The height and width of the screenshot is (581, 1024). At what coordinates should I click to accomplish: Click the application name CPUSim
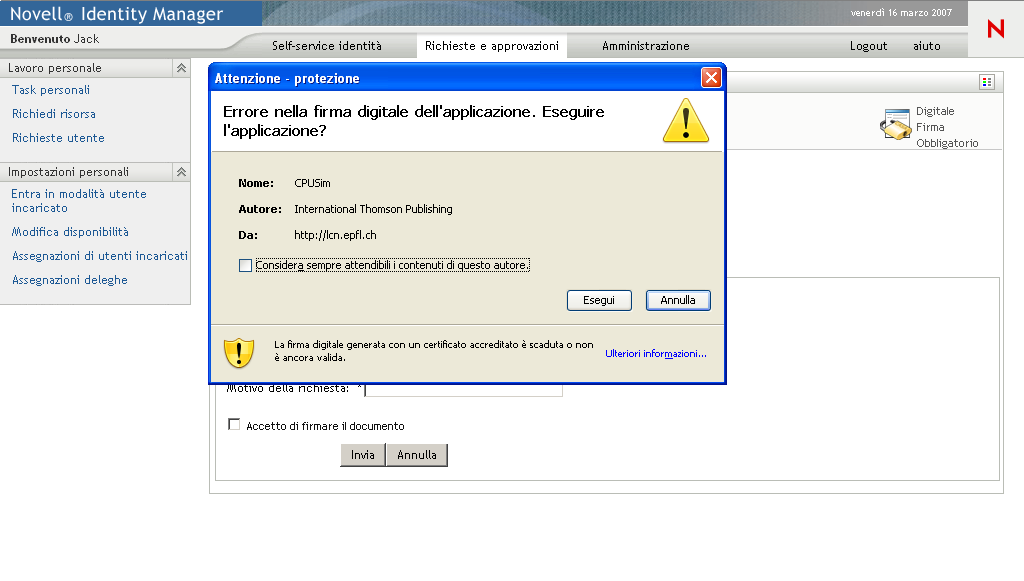312,183
